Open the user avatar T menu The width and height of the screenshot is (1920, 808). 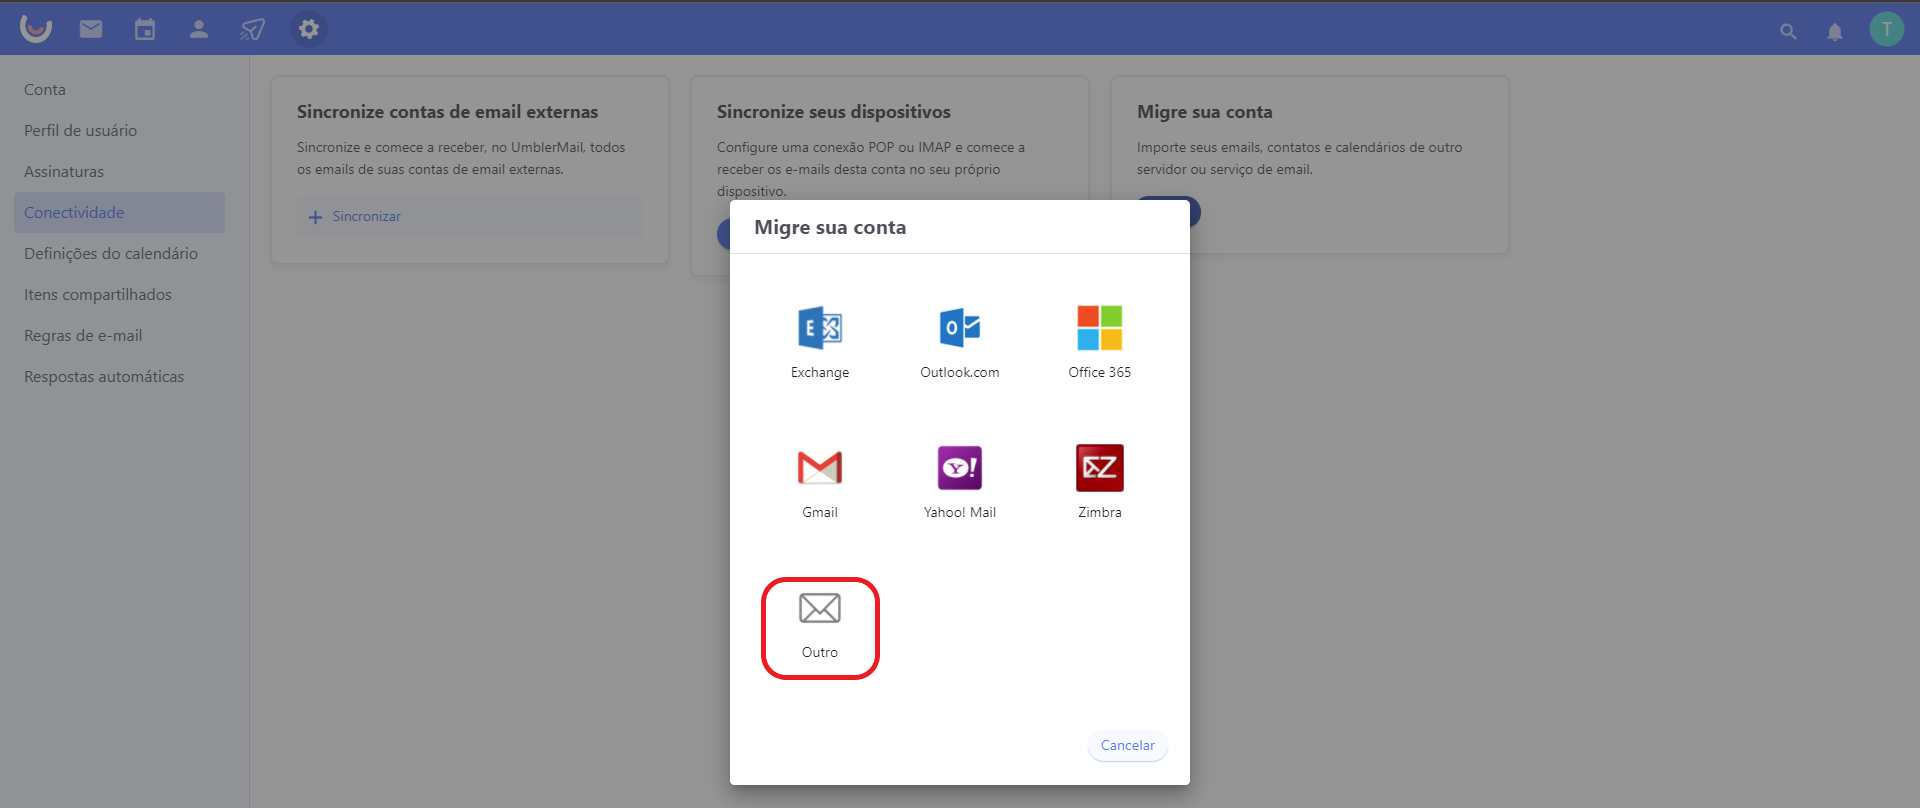(1886, 29)
